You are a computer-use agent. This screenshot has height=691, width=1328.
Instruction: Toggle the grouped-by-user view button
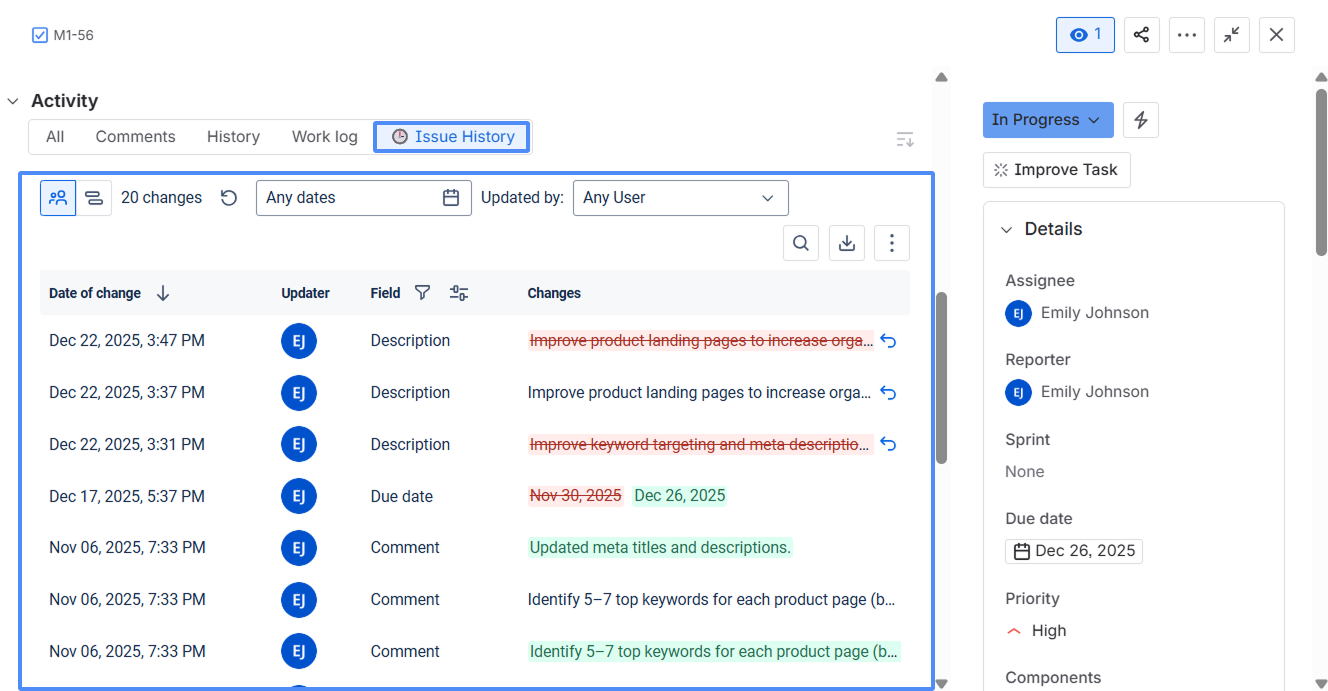coord(58,198)
